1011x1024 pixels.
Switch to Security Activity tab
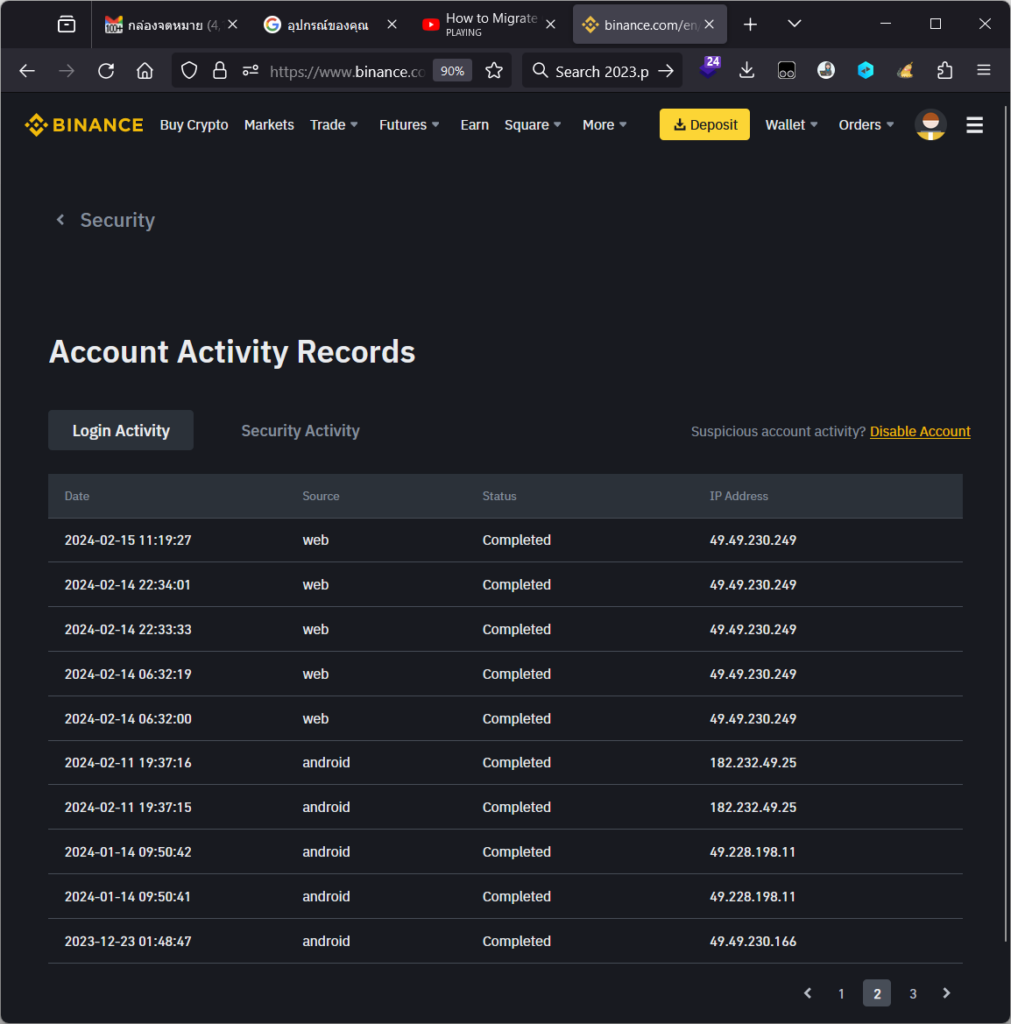[x=300, y=431]
